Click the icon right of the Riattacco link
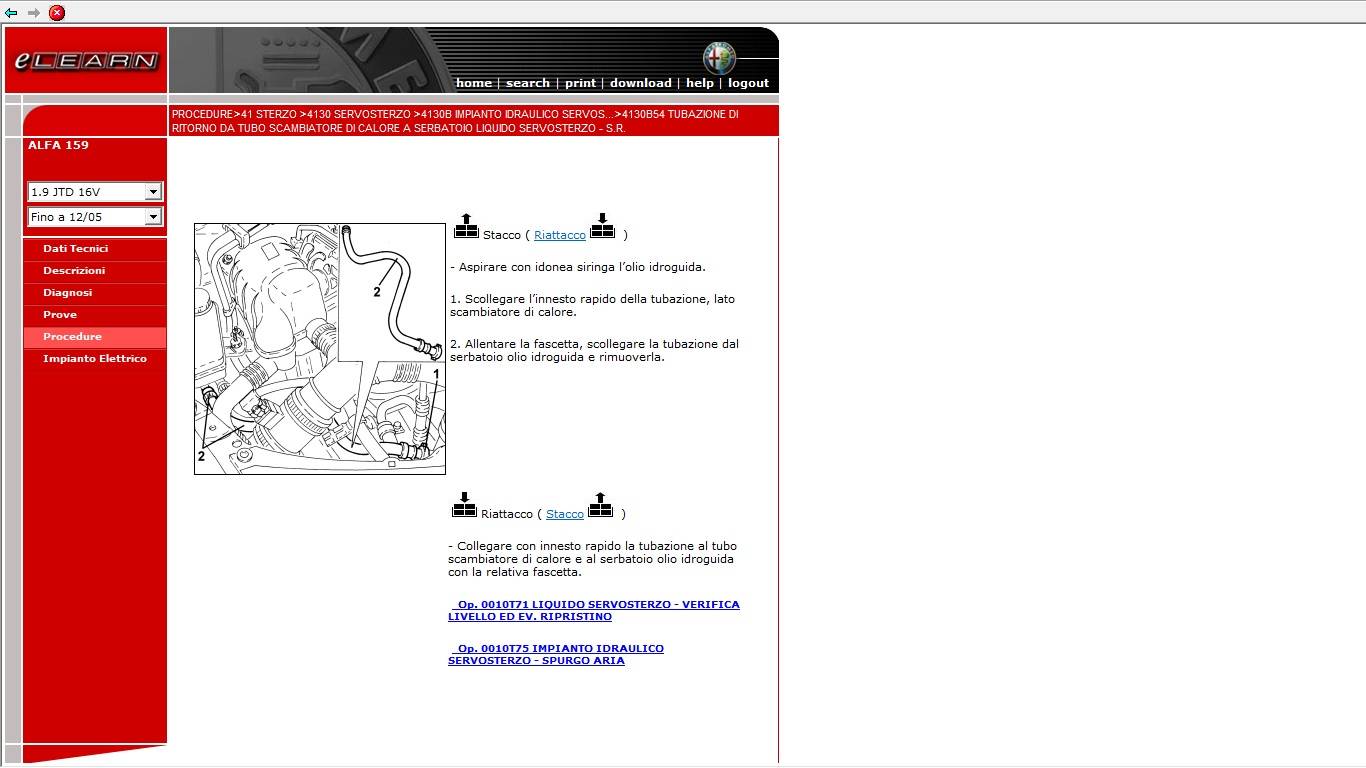Screen dimensions: 1366x768 (x=602, y=227)
